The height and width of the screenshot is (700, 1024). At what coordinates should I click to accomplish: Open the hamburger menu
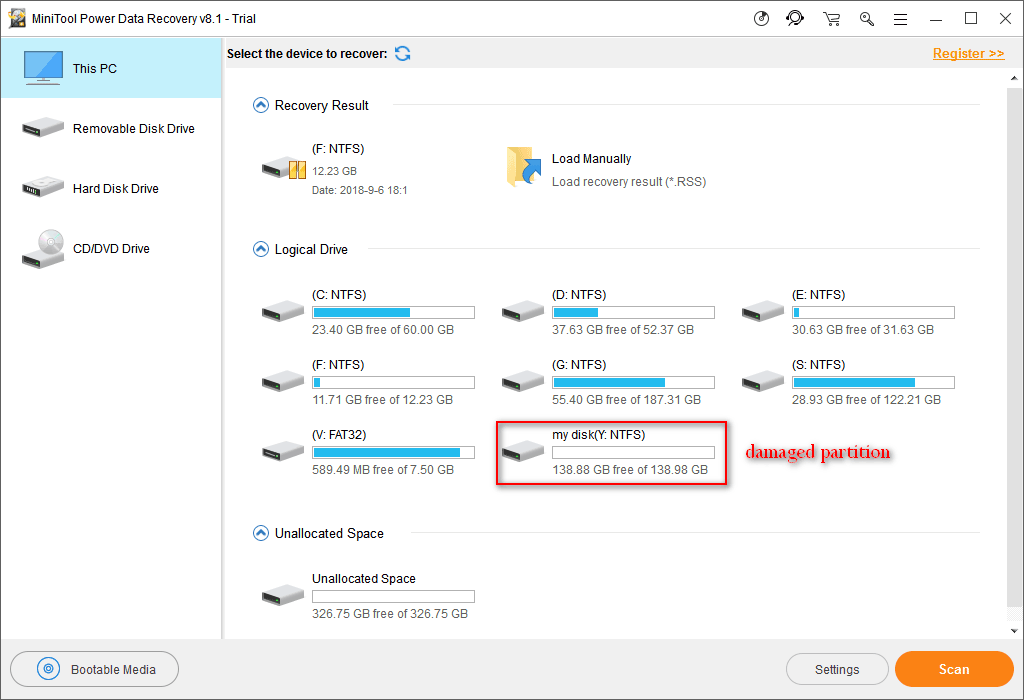pyautogui.click(x=900, y=18)
